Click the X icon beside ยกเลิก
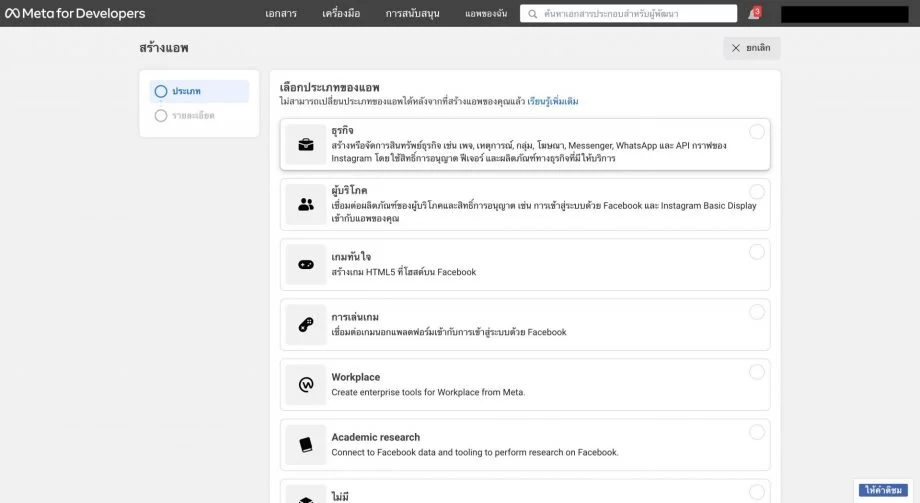 pyautogui.click(x=735, y=48)
